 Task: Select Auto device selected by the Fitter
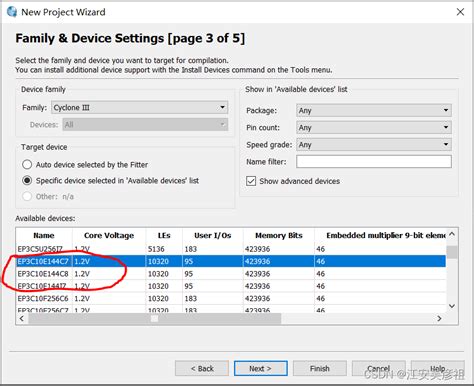point(27,165)
